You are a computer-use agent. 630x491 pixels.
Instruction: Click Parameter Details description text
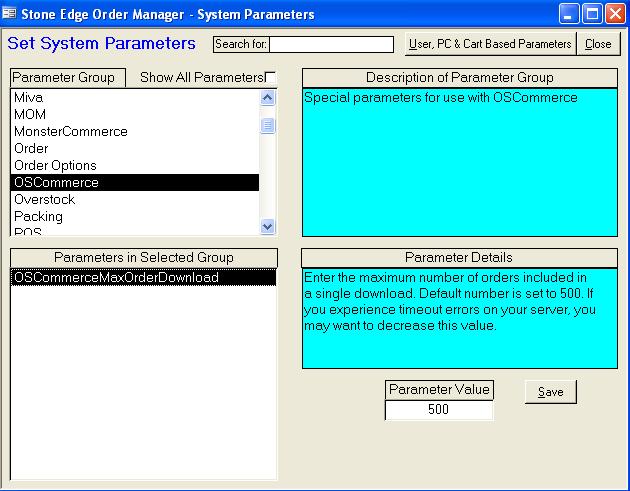pyautogui.click(x=450, y=301)
